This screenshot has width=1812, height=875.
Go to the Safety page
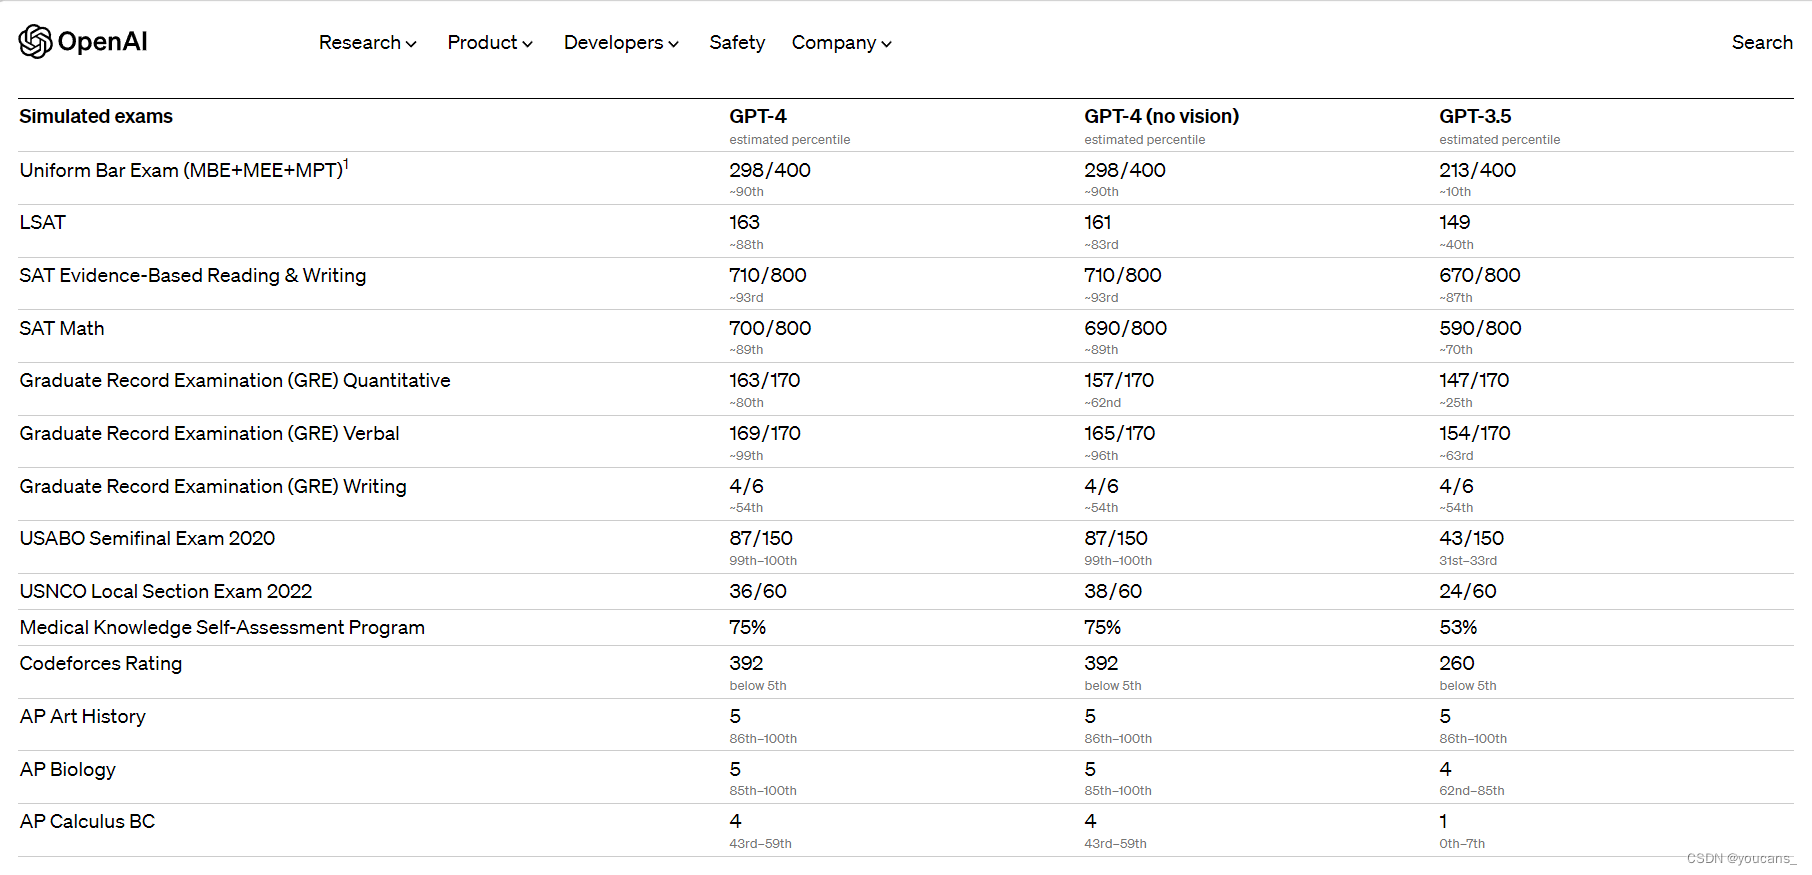pos(737,43)
